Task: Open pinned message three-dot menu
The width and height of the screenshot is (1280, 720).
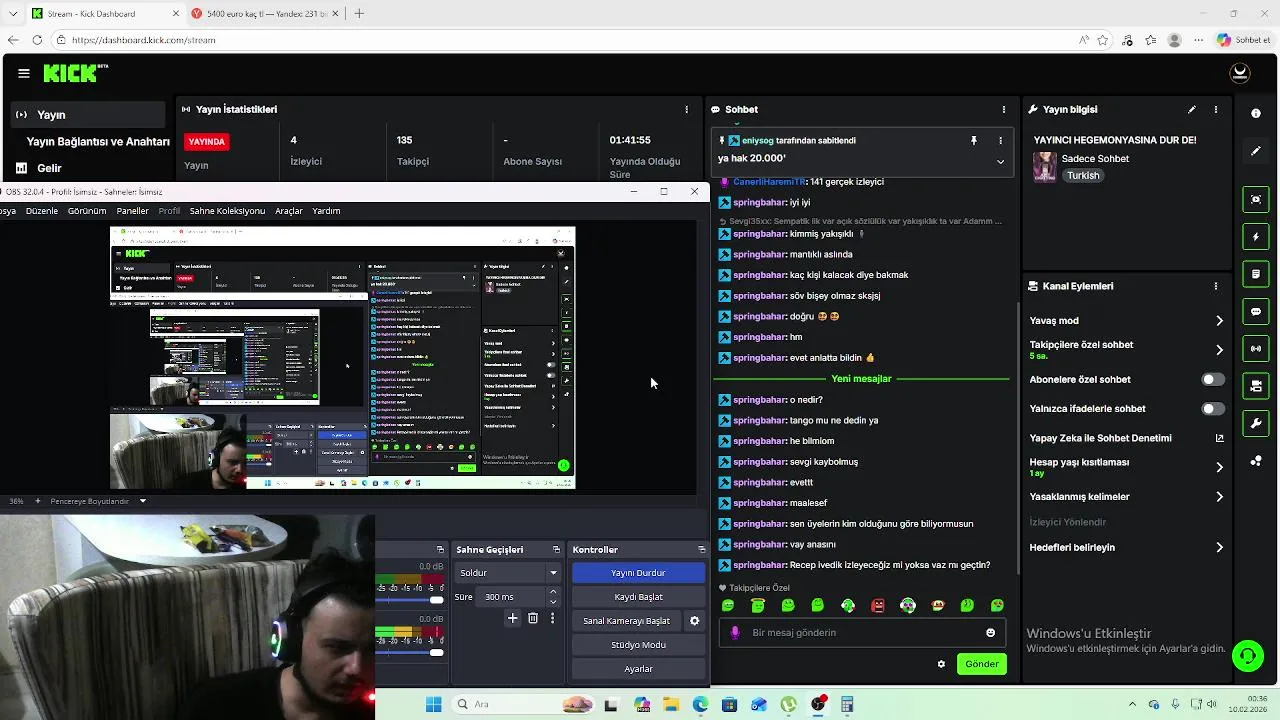Action: point(1000,141)
